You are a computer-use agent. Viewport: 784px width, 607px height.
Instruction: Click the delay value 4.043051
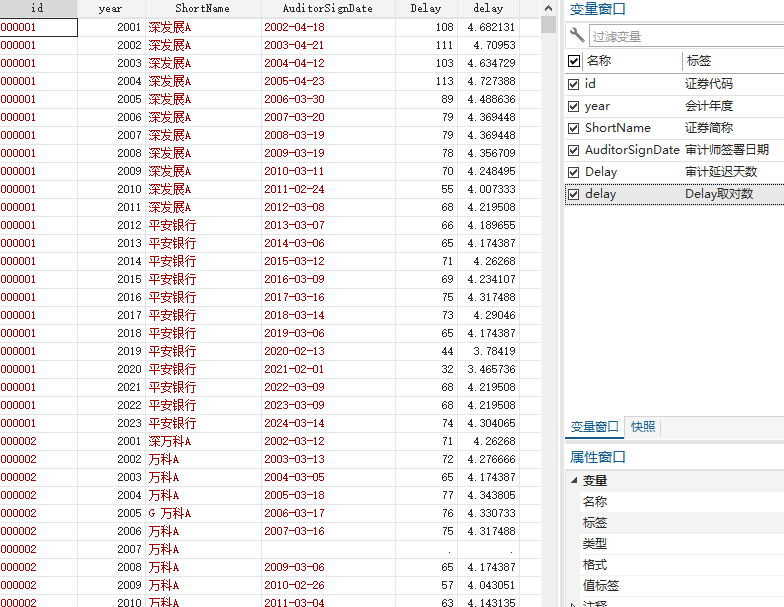click(x=488, y=586)
